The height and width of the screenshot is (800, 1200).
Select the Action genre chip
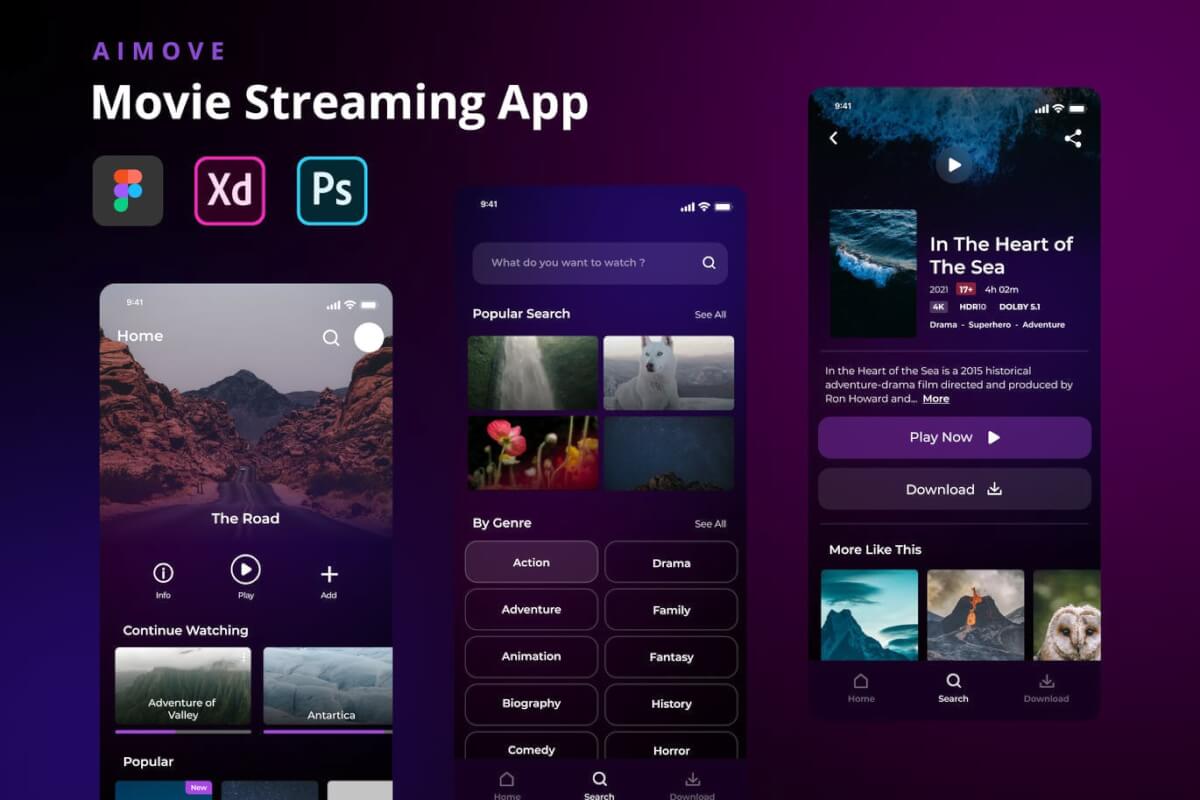[531, 562]
